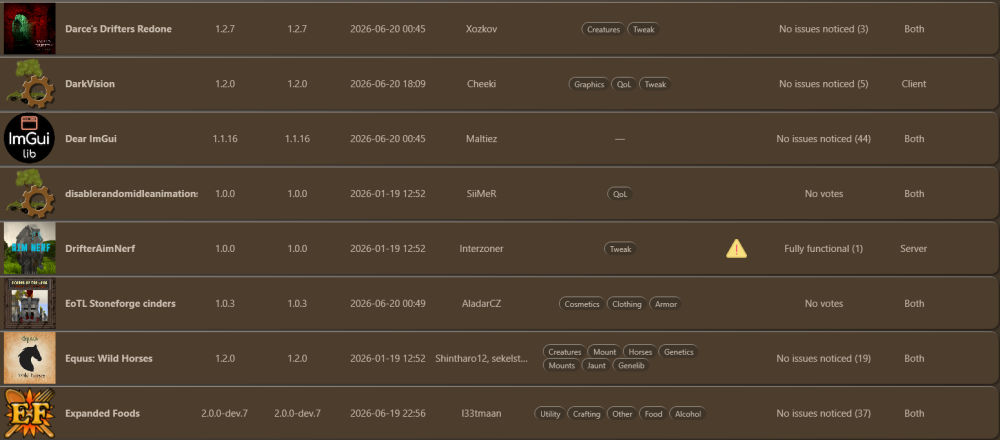Viewport: 1000px width, 440px height.
Task: Click the Other tag on Expanded Foods
Action: tap(622, 414)
